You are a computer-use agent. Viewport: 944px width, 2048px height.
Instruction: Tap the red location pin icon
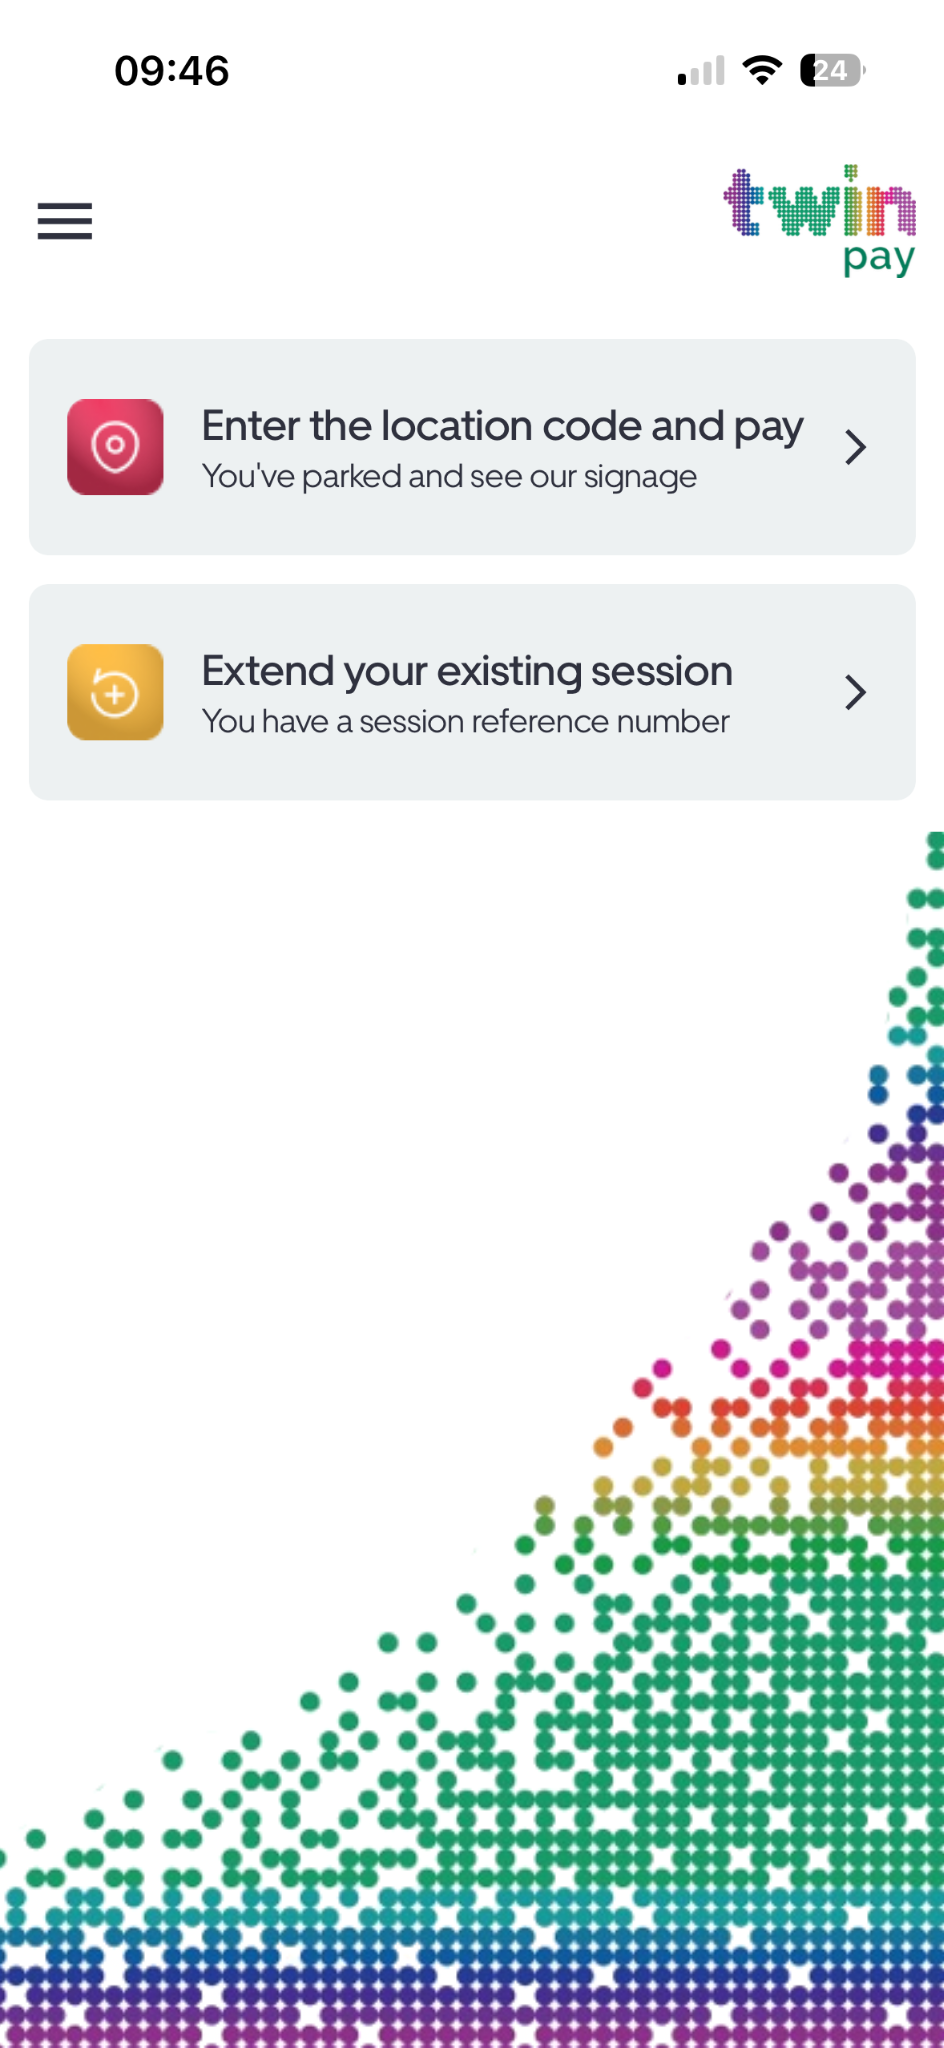(115, 447)
